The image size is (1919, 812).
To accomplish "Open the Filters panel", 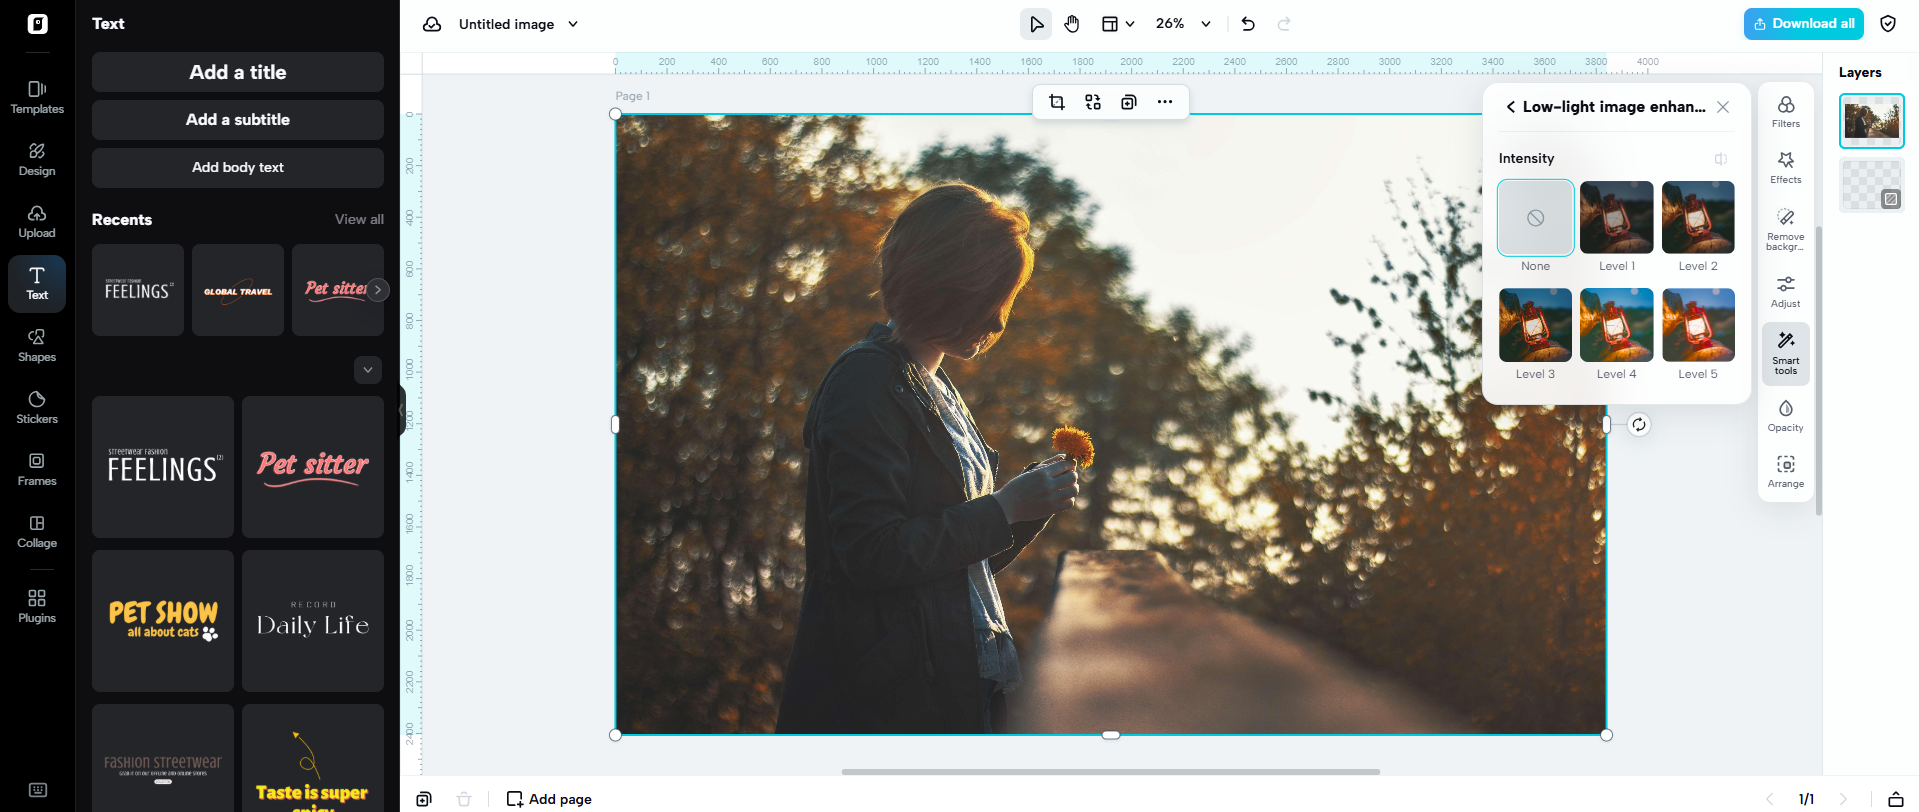I will [x=1785, y=111].
